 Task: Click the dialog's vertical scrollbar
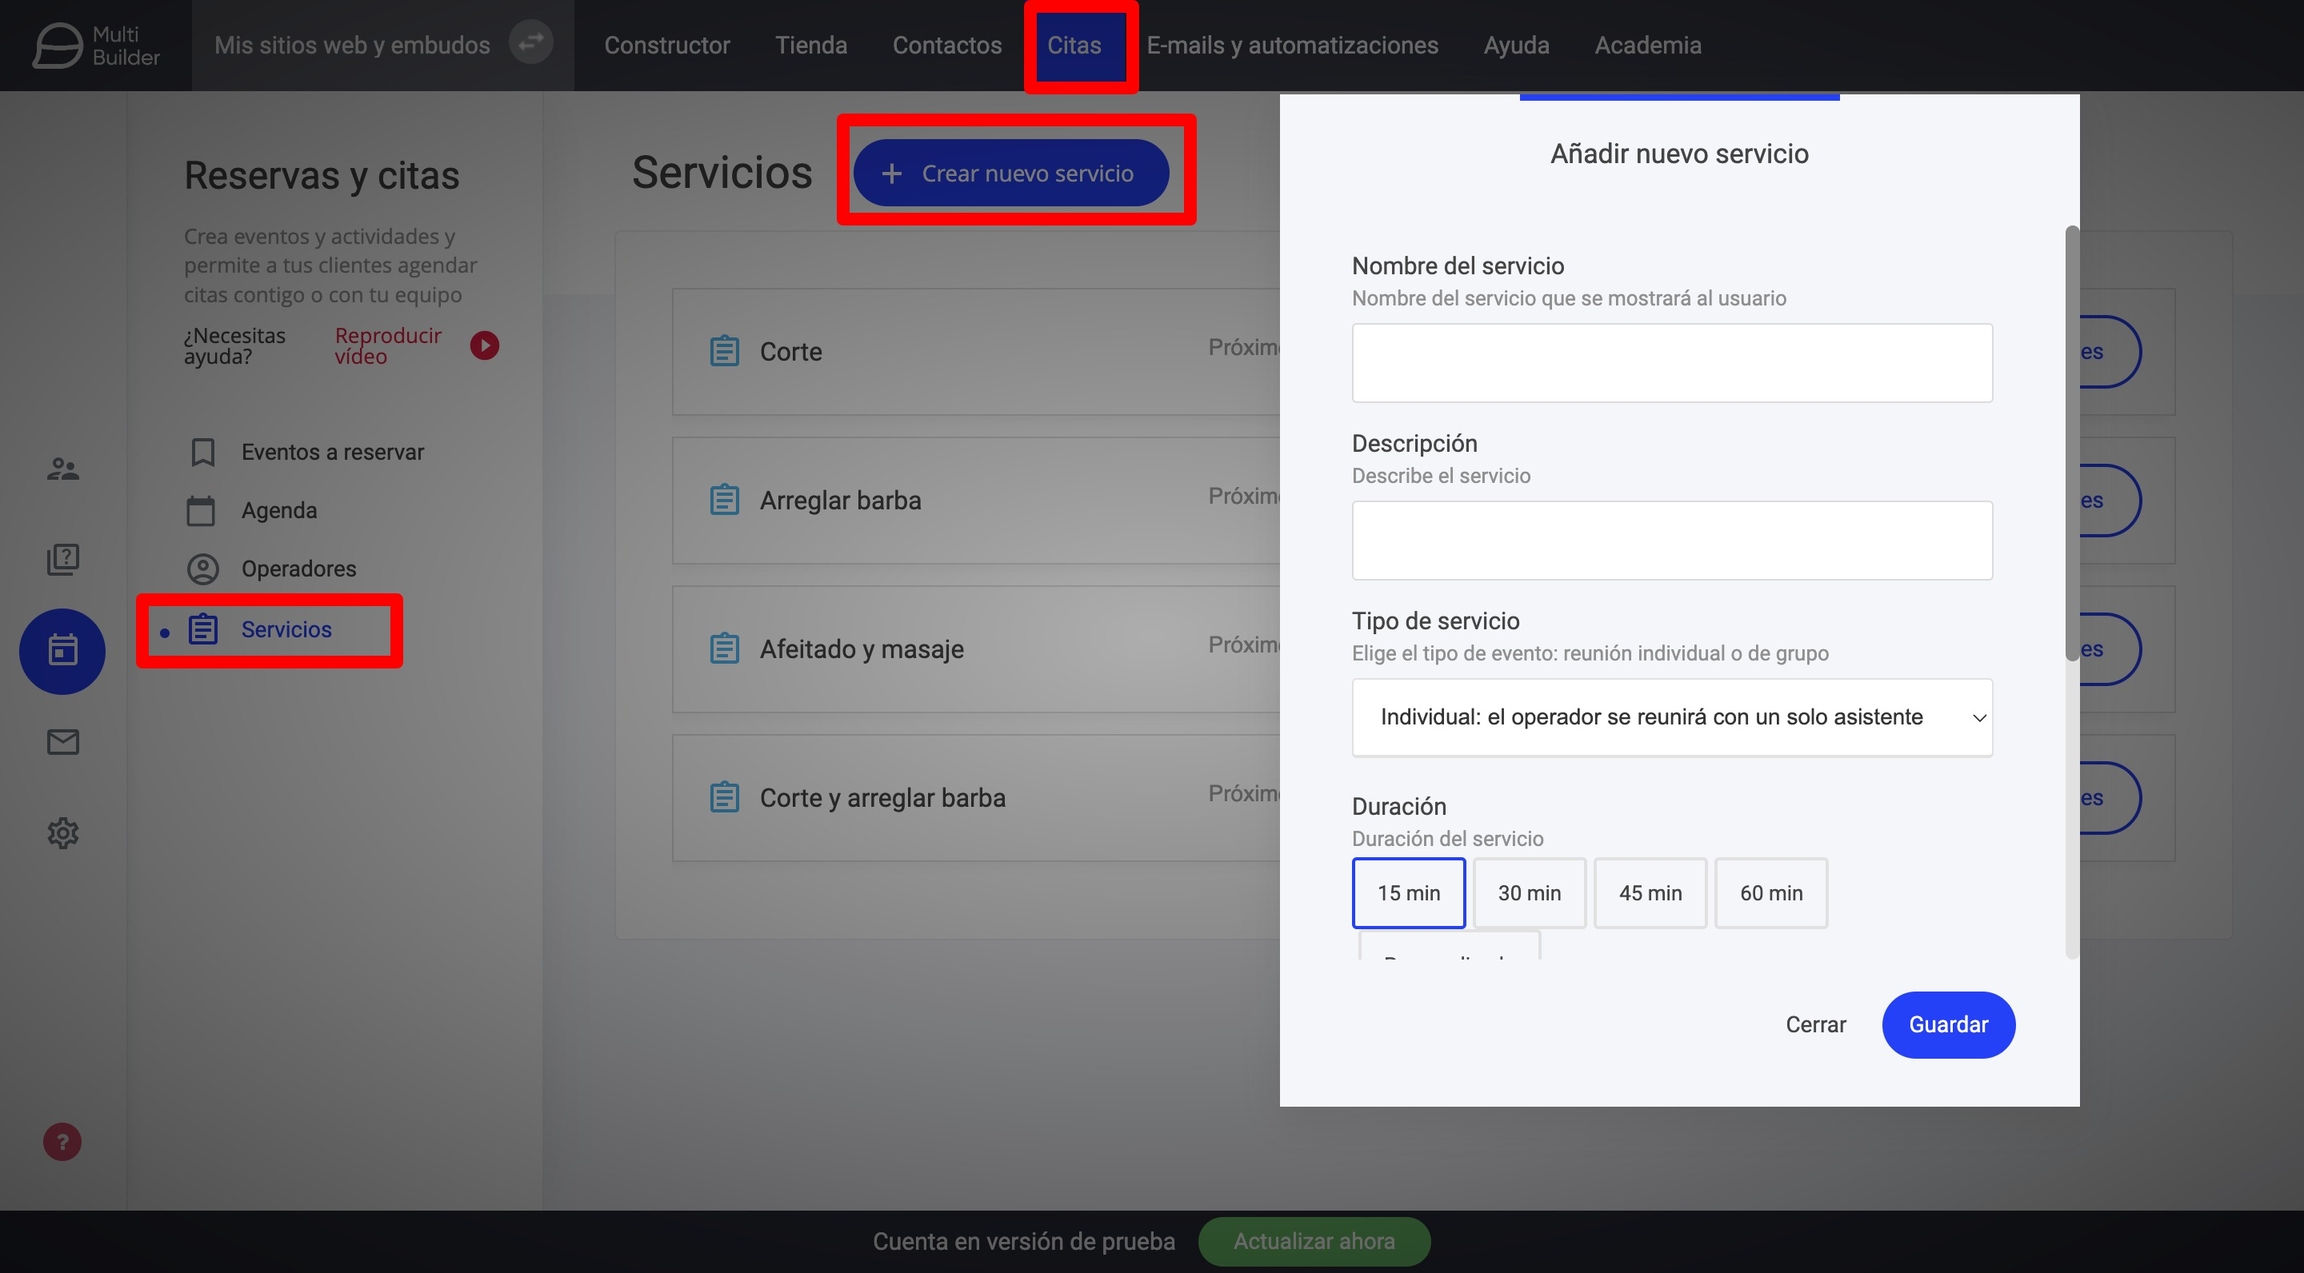pyautogui.click(x=2072, y=443)
